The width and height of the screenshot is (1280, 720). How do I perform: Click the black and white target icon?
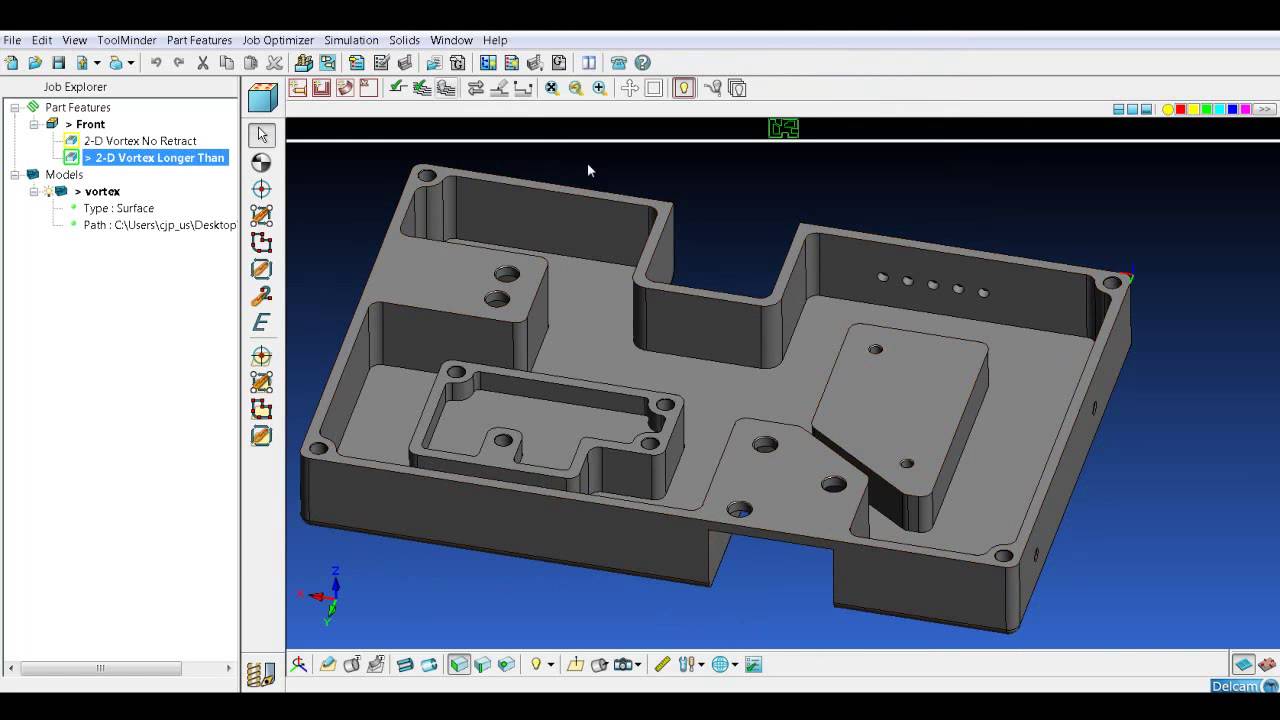pos(261,162)
